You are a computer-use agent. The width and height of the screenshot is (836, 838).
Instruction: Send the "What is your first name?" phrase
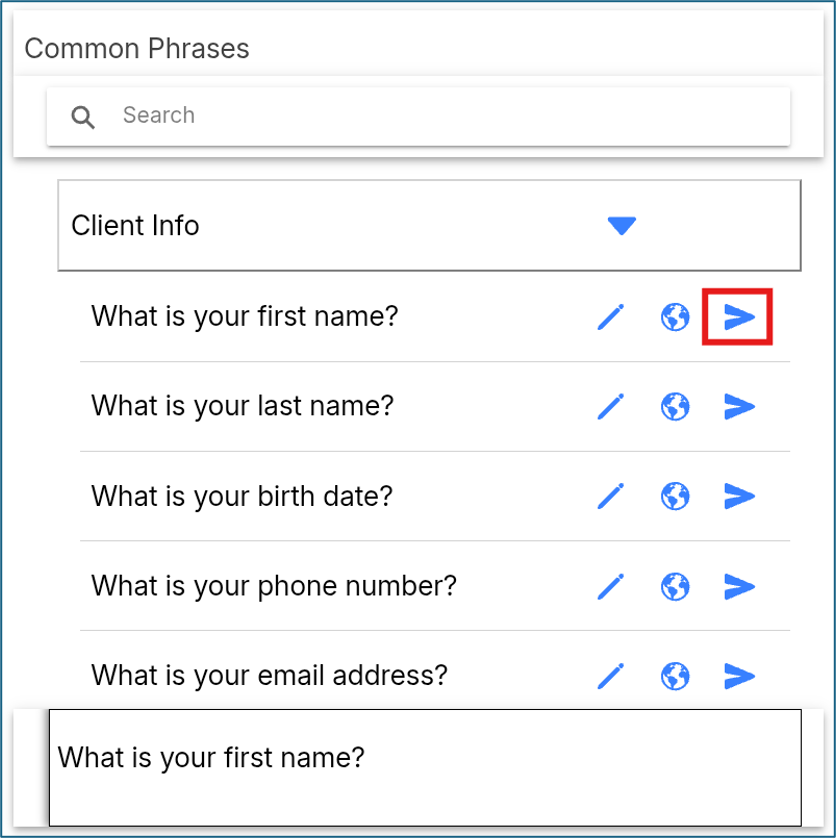pos(739,317)
